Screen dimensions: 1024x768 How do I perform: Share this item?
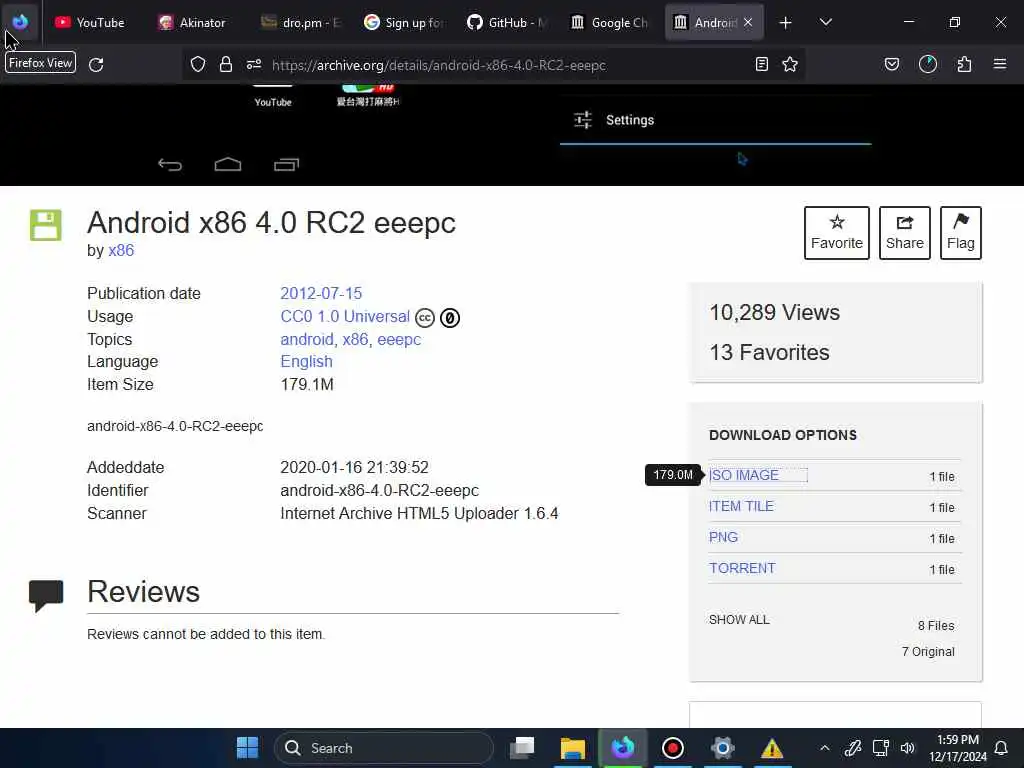pos(904,233)
